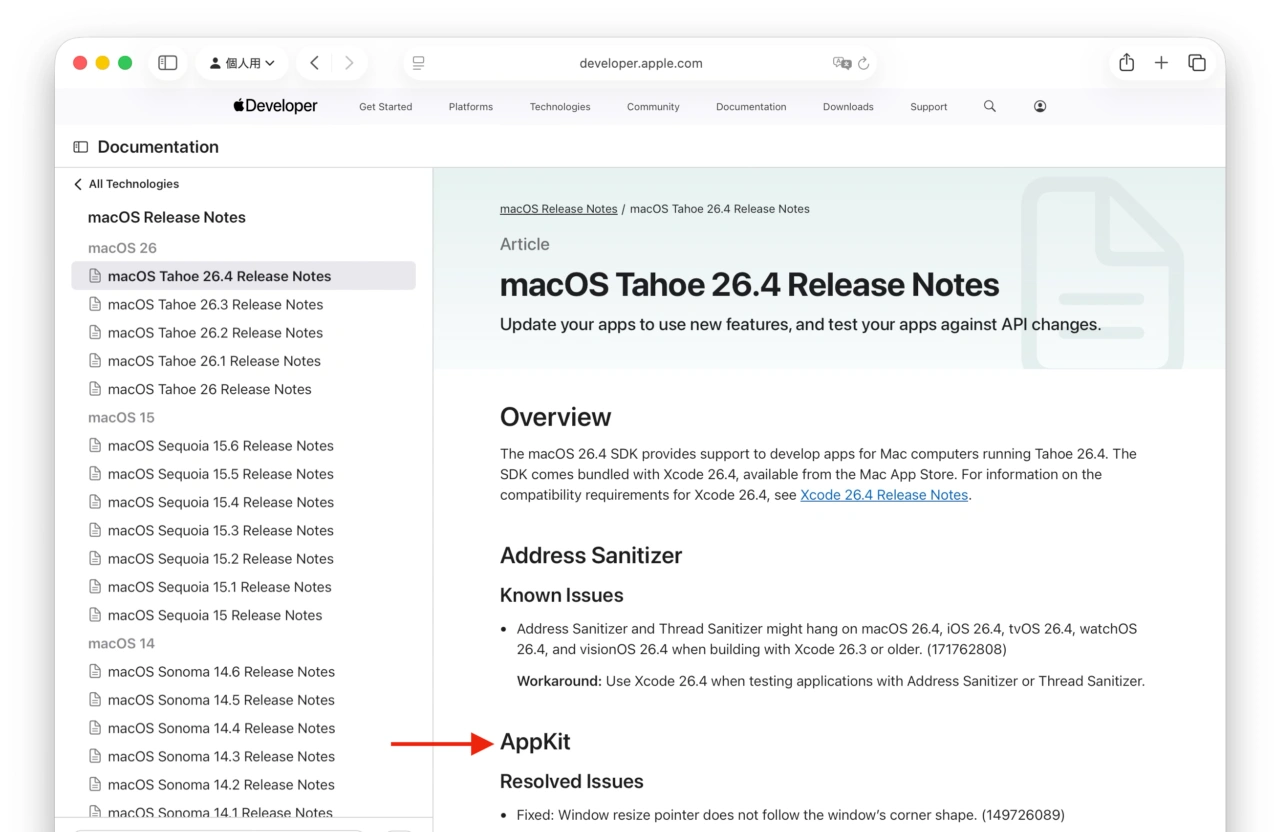
Task: Toggle the Documentation navigator sidebar icon
Action: tap(81, 147)
